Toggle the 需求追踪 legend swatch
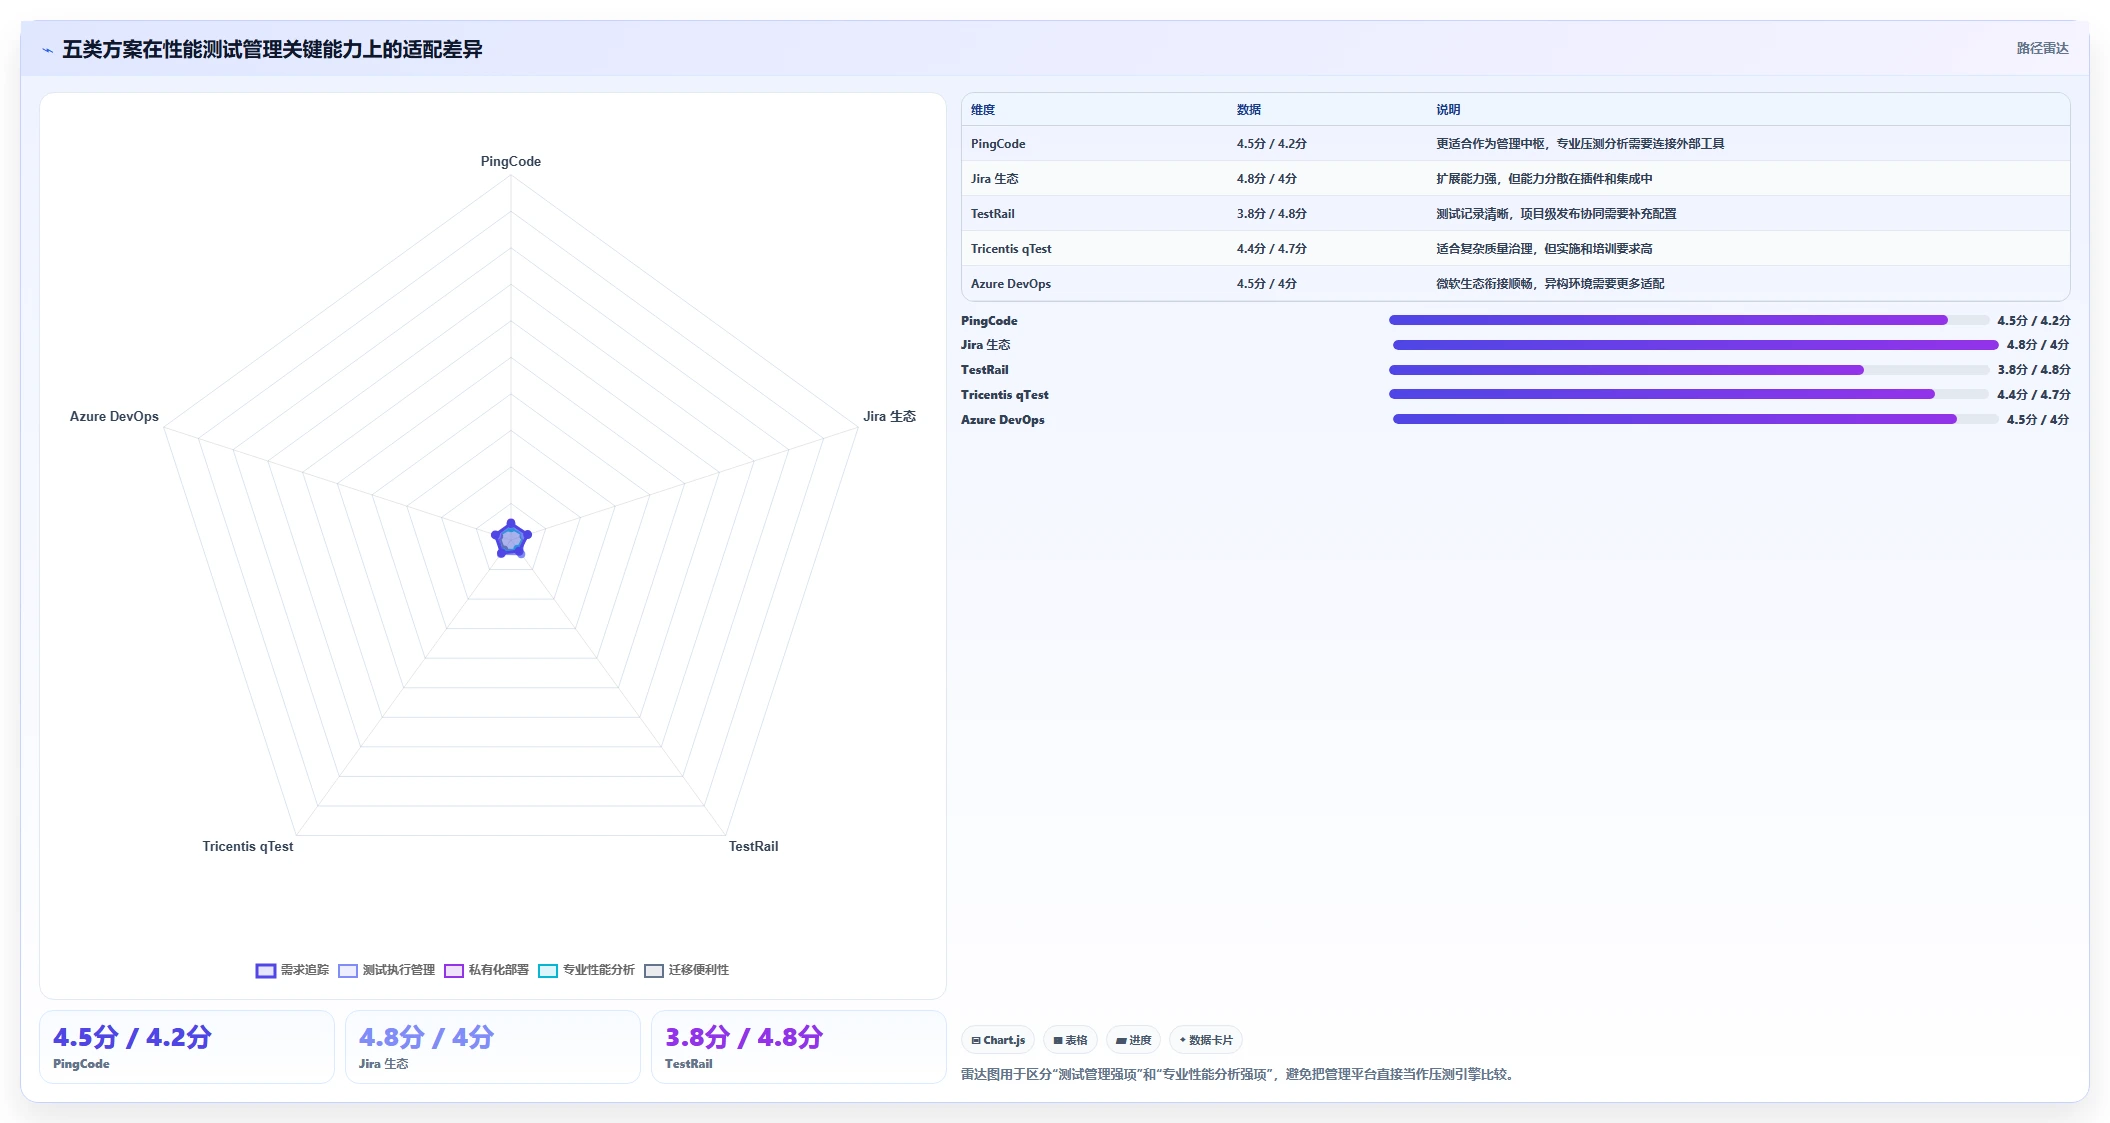 click(265, 971)
